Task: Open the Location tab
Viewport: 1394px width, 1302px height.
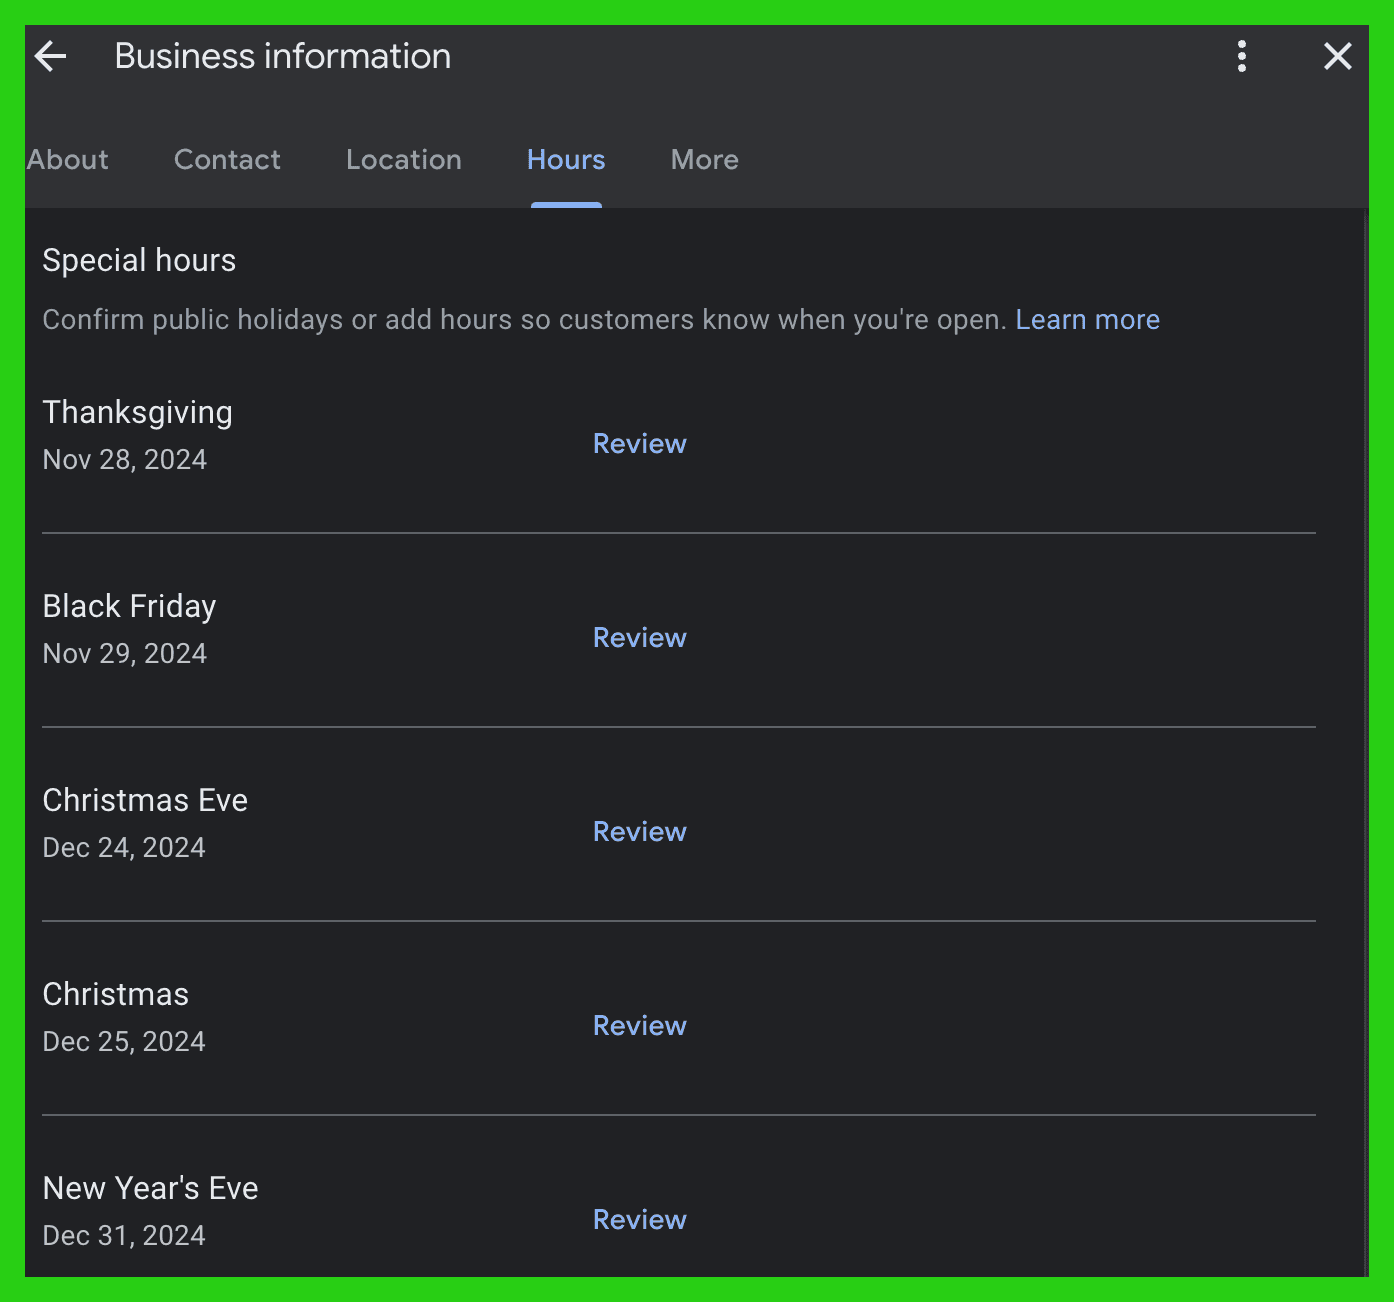Action: (x=404, y=160)
